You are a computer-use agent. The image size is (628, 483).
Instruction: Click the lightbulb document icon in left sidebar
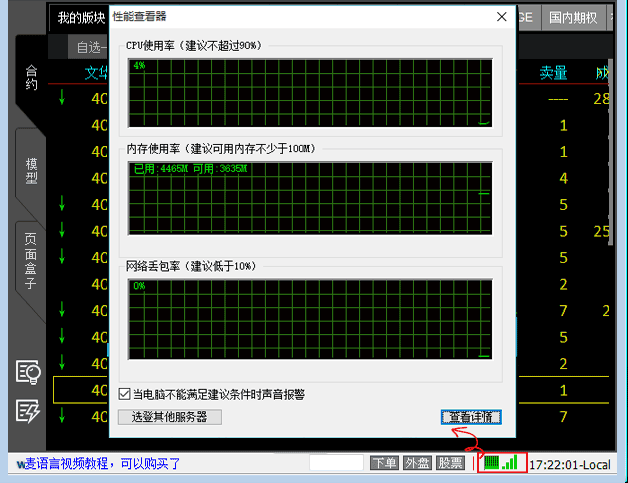tap(28, 372)
